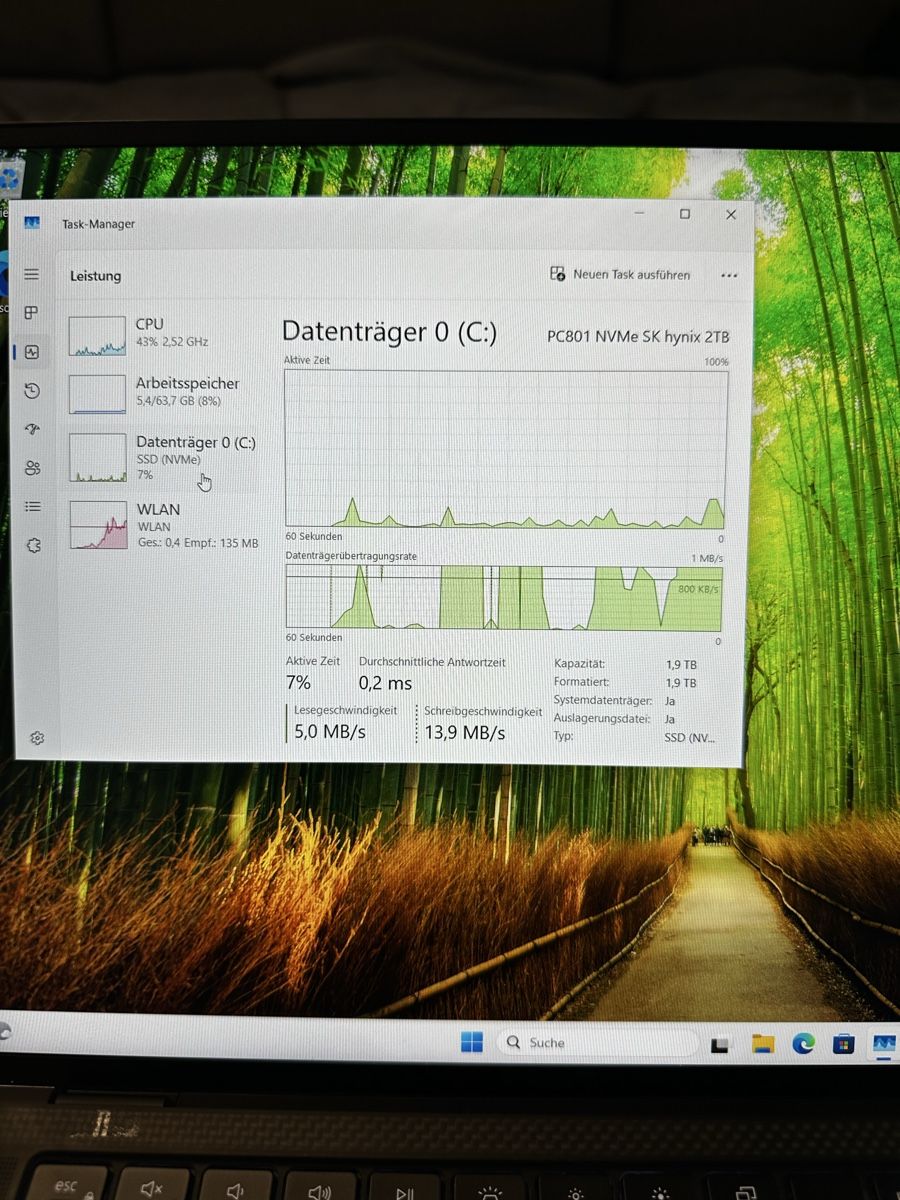Click the 13,9 MB/s write speed value
The width and height of the screenshot is (900, 1200).
click(x=464, y=733)
